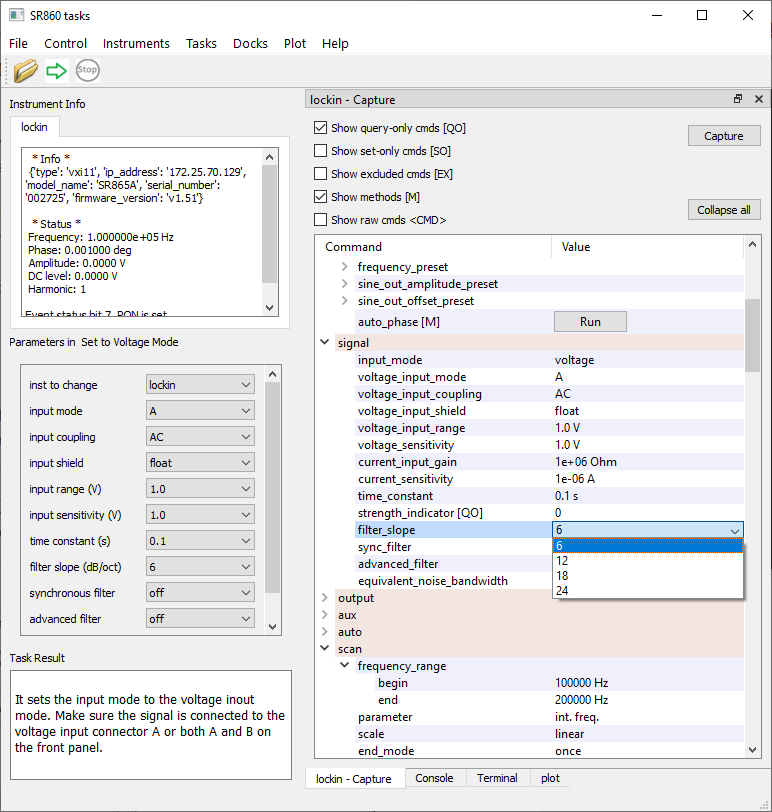Click the Collapse all button

point(724,210)
